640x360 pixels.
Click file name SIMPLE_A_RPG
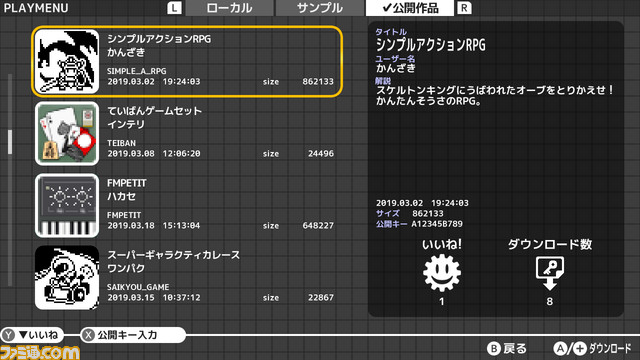pos(136,71)
